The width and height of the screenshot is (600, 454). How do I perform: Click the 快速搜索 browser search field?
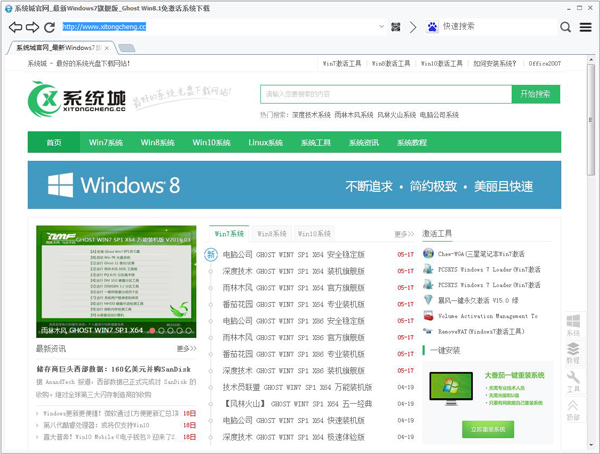tap(497, 27)
